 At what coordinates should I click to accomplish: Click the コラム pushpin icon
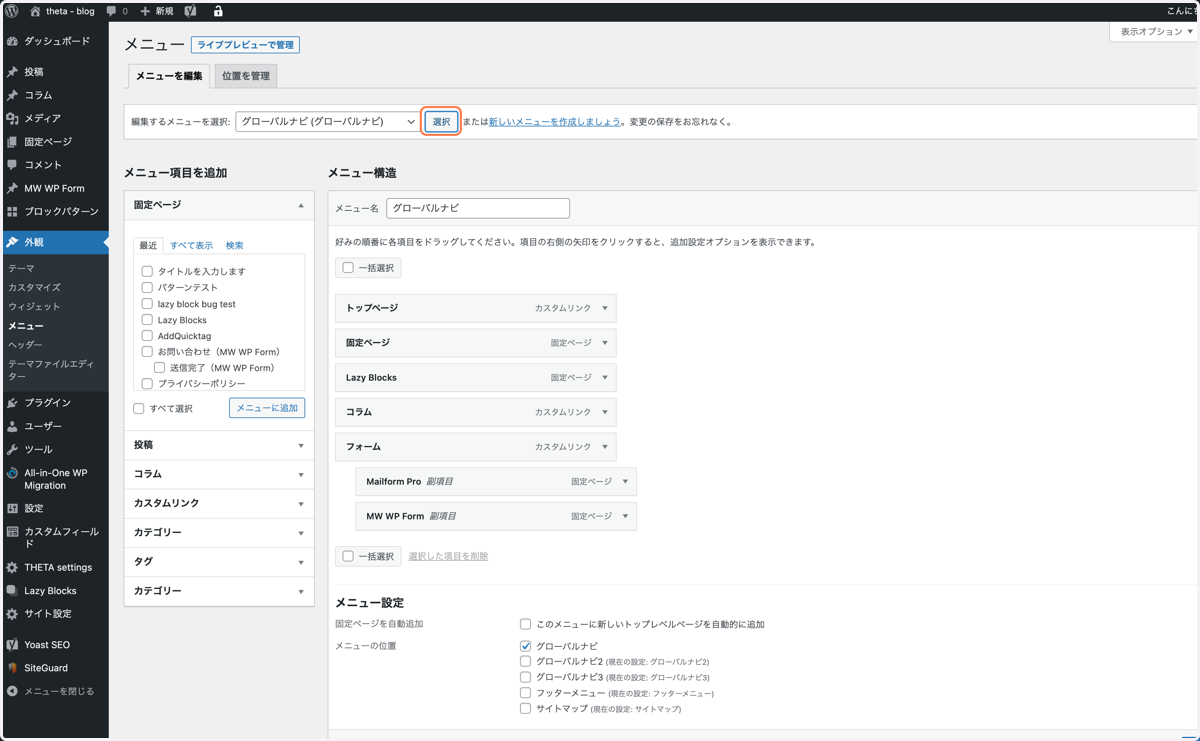pyautogui.click(x=12, y=95)
